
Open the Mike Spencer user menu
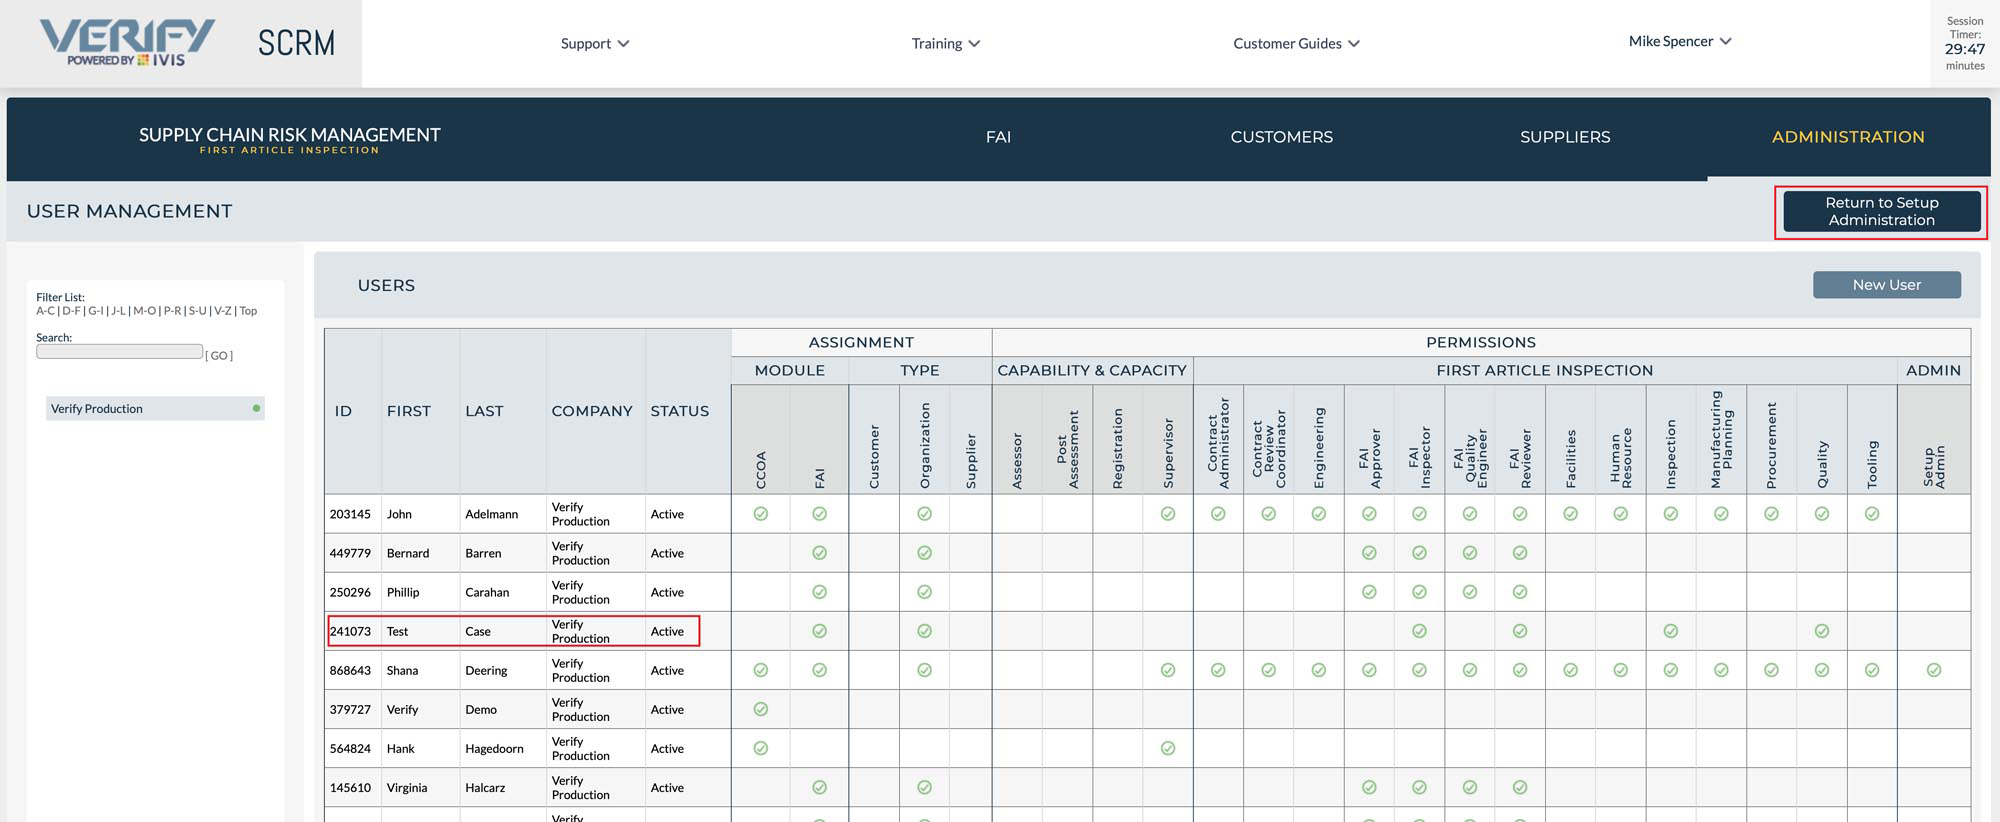point(1680,41)
